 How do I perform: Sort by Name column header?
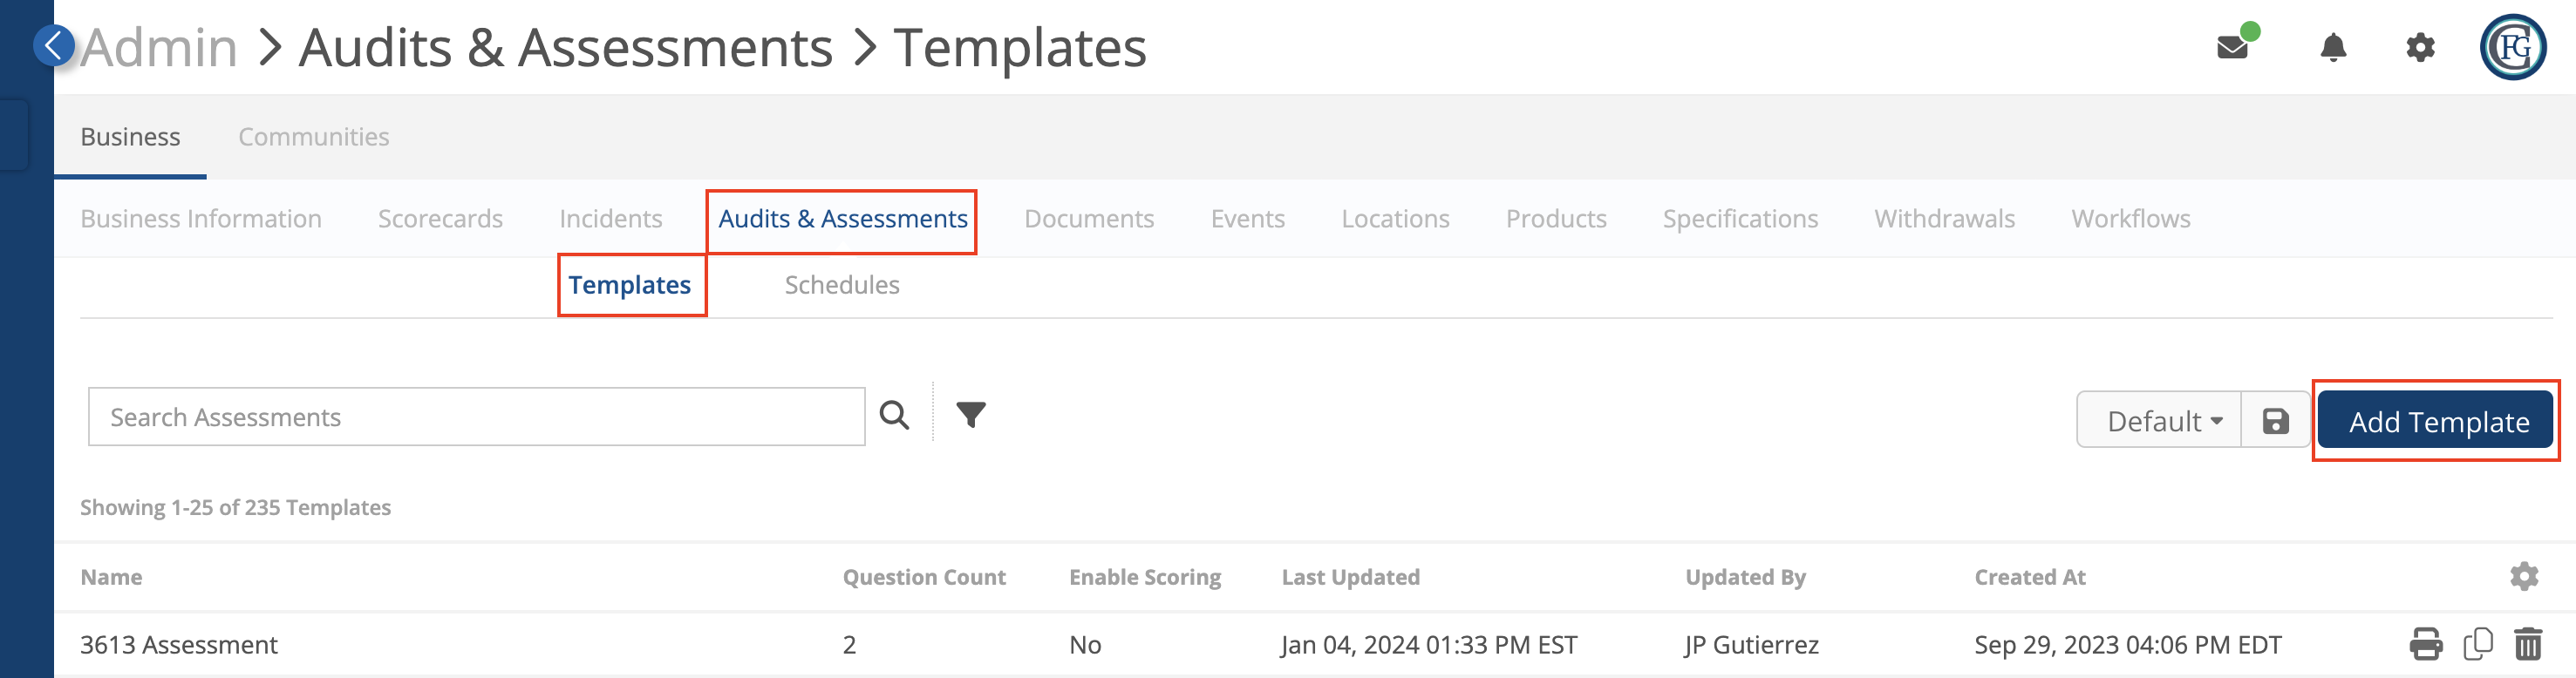[x=111, y=577]
